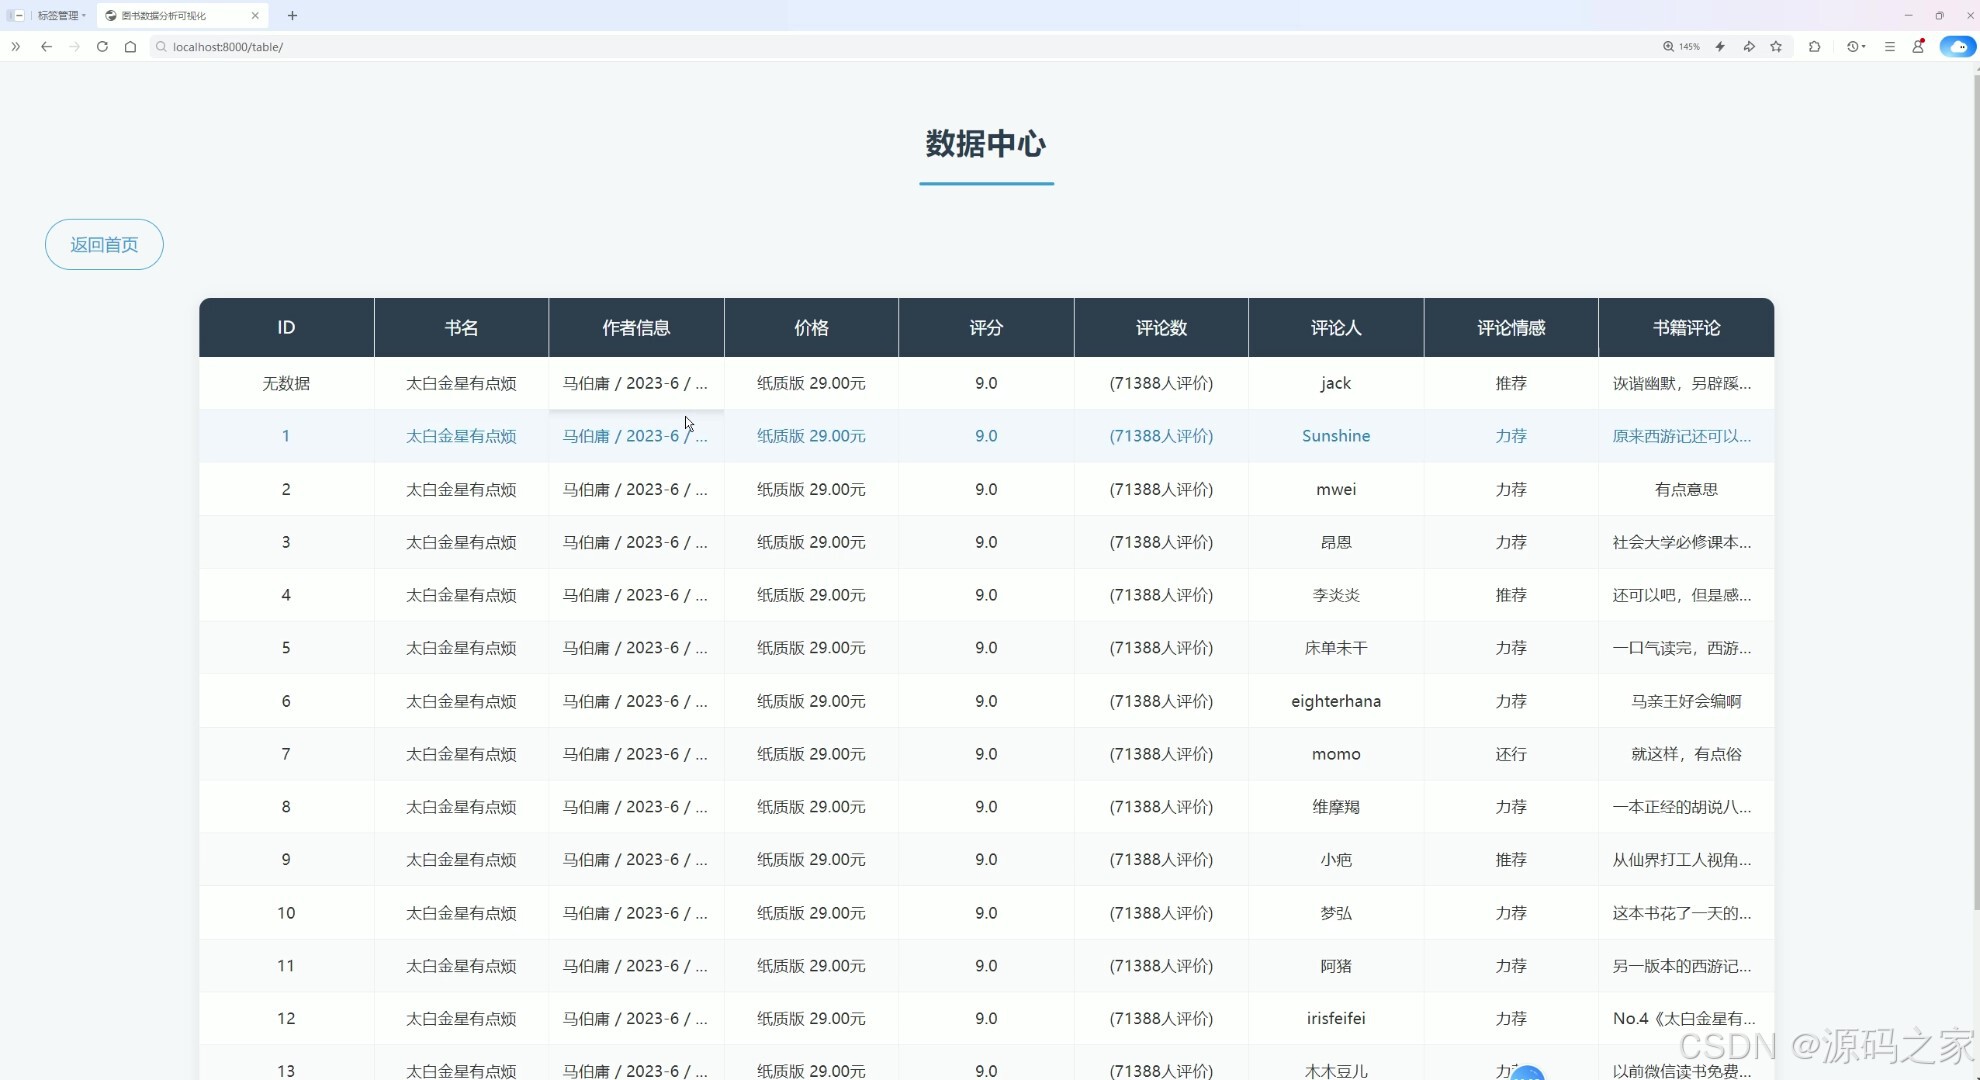Expand the toolbar overflow chevron
Screen dimensions: 1980x1080
click(x=15, y=47)
